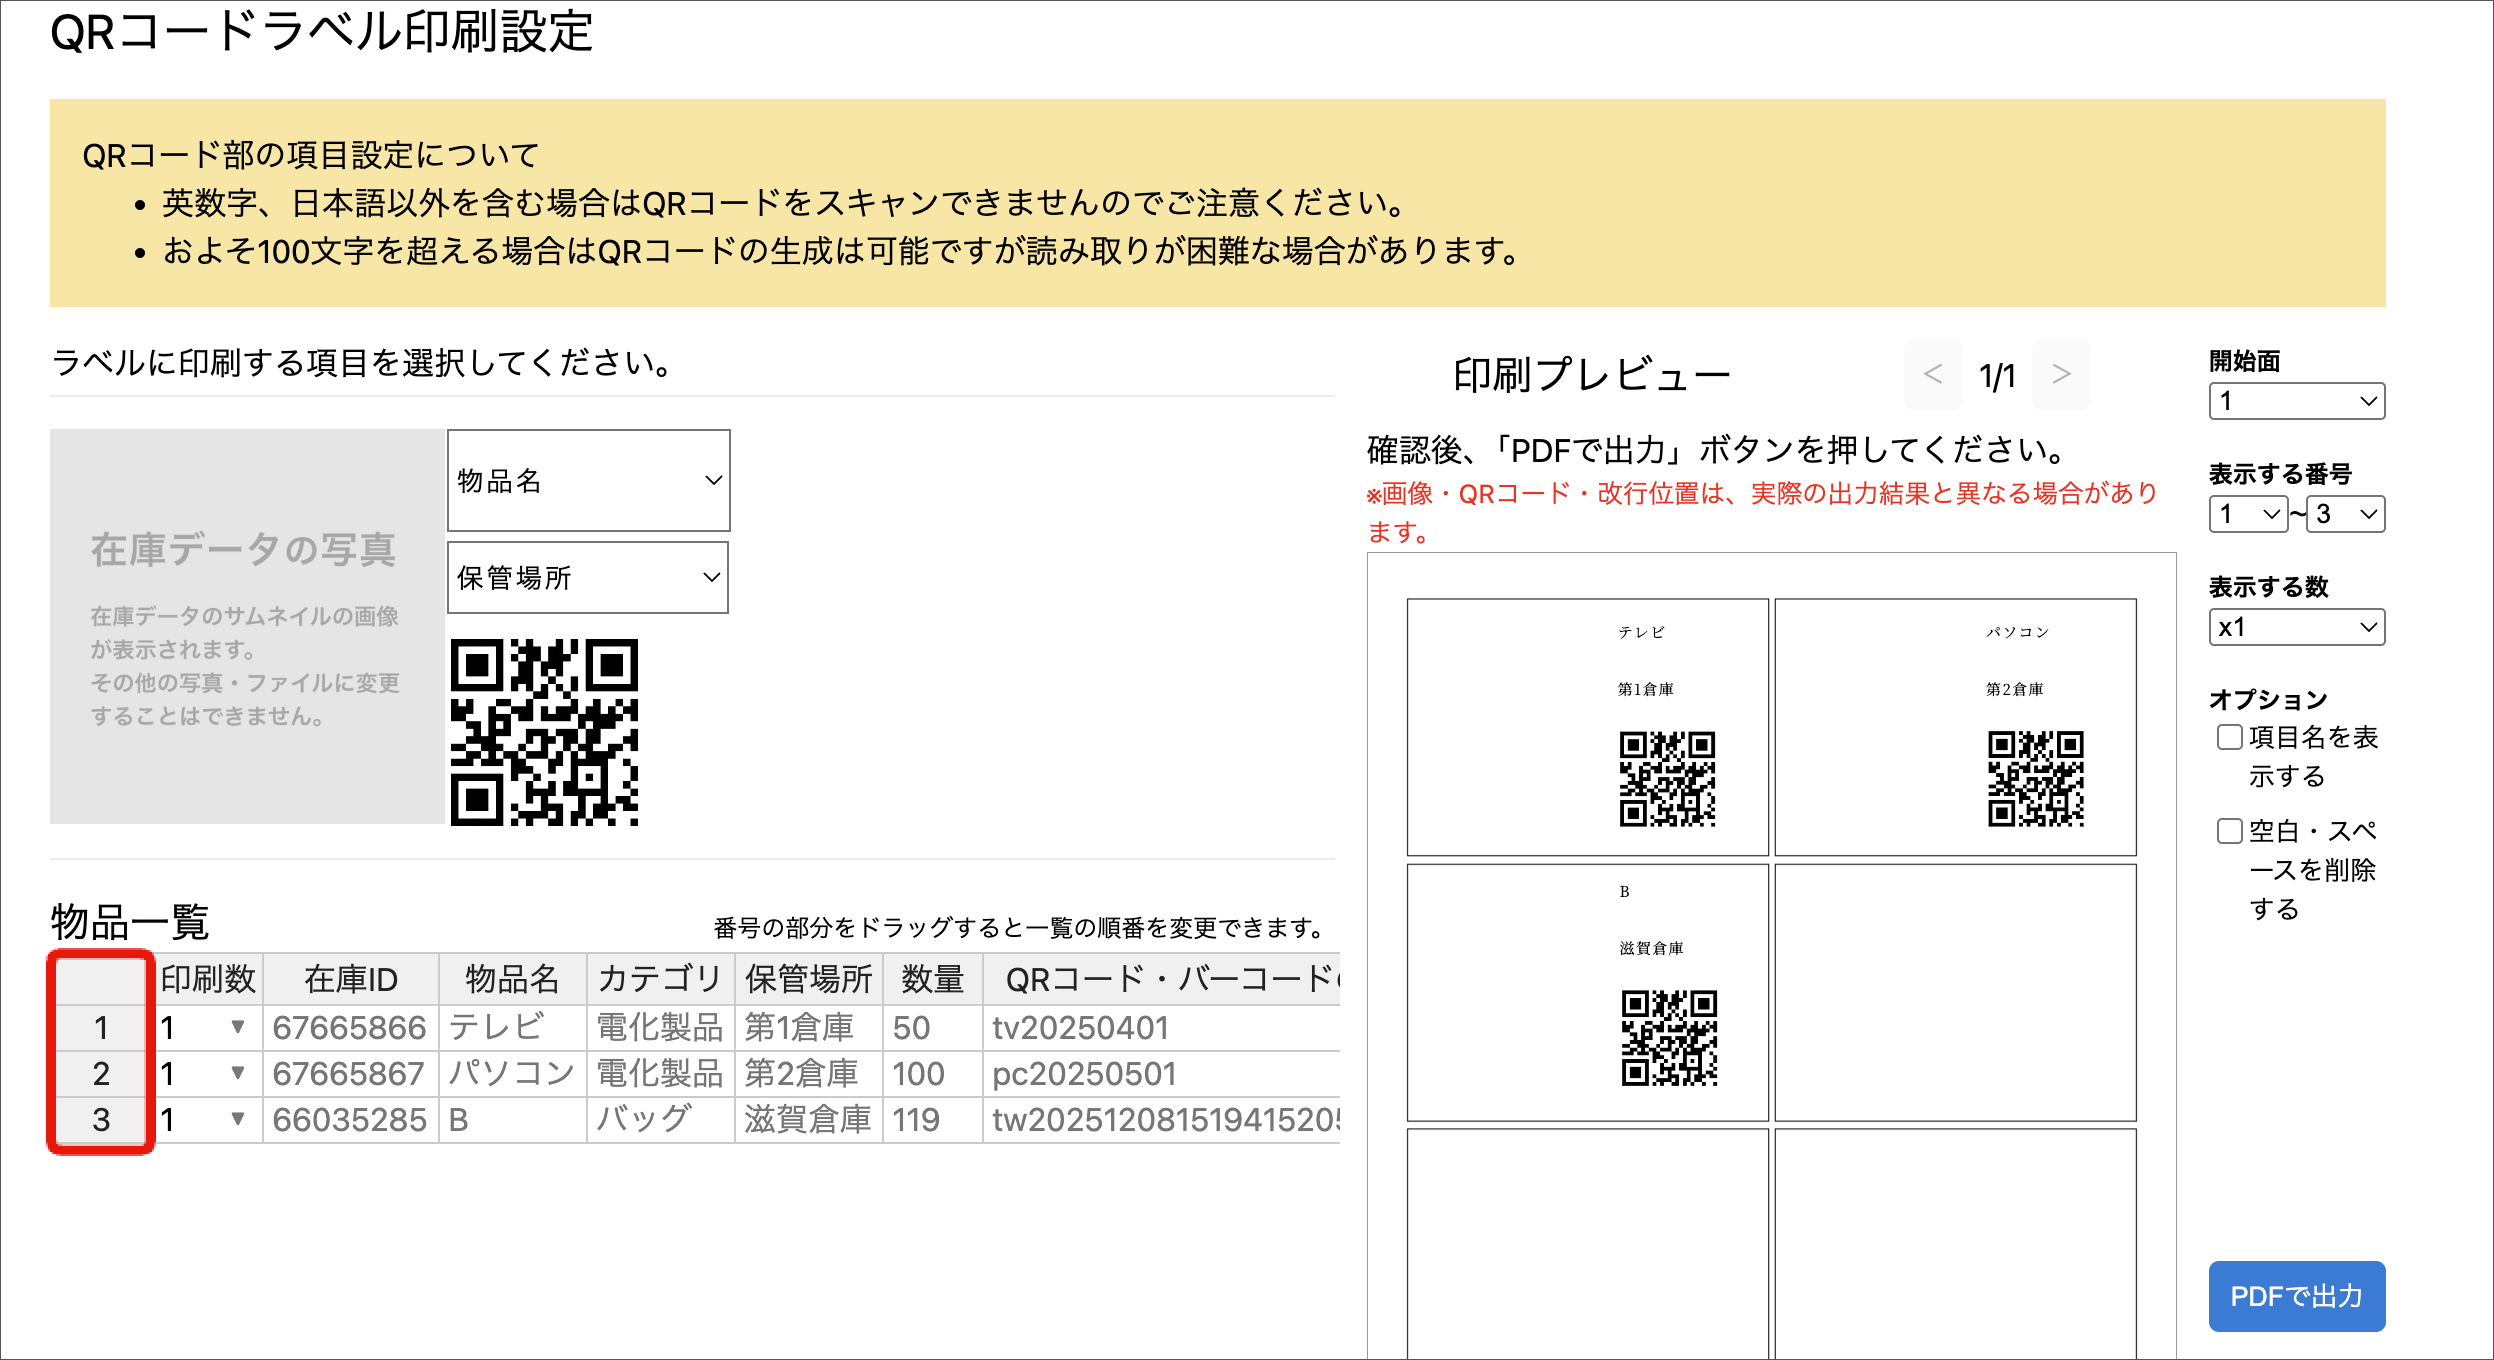Click the テレビ label QR code in preview
This screenshot has width=2494, height=1360.
tap(1667, 779)
